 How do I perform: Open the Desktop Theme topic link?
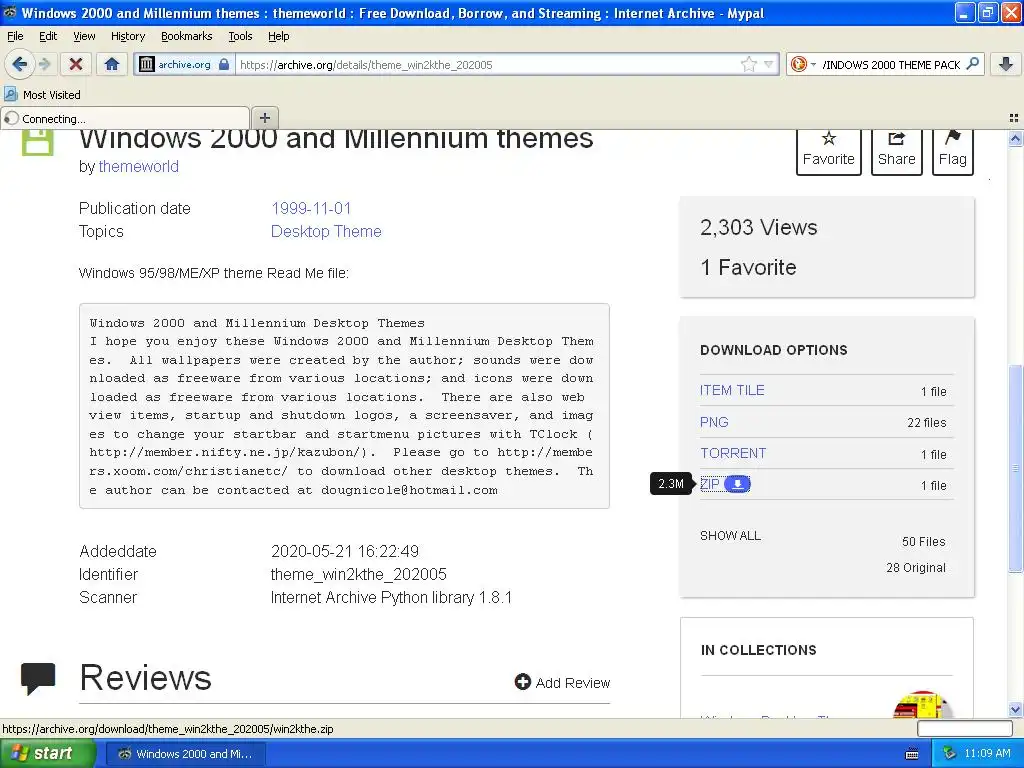[326, 231]
